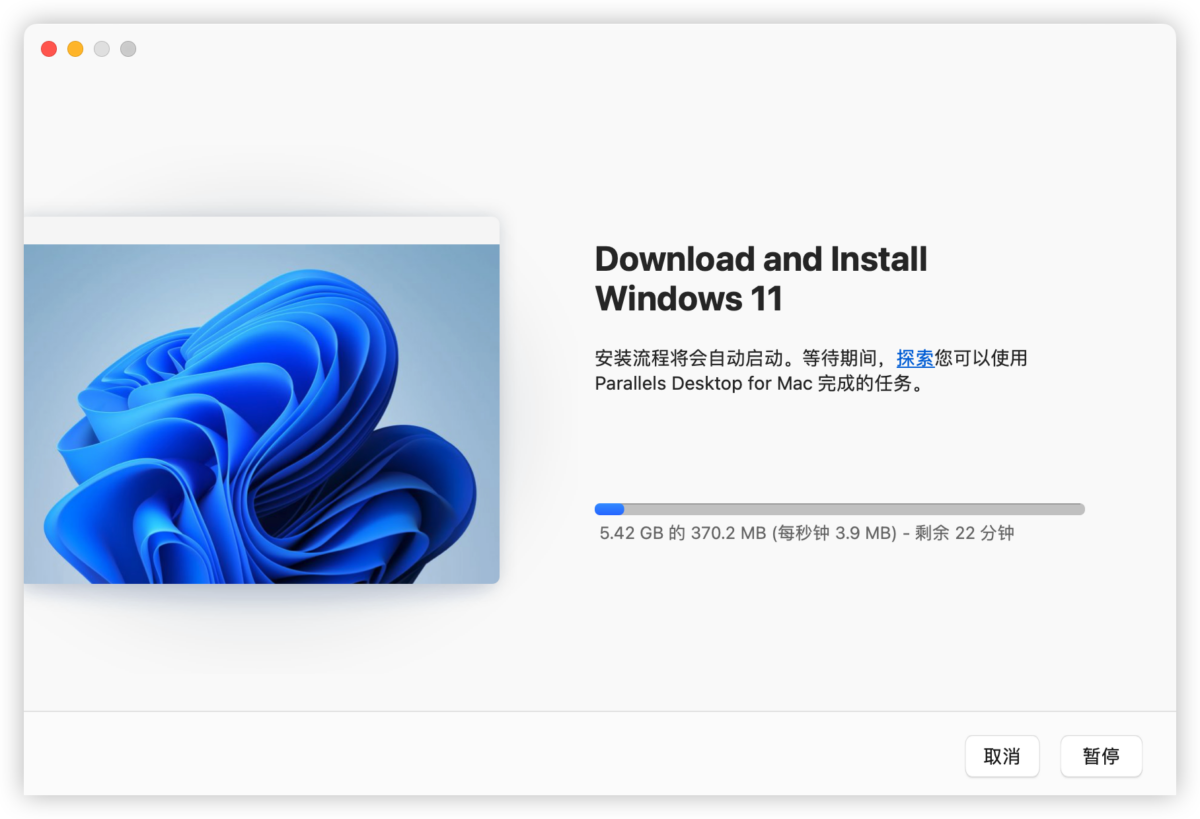Image resolution: width=1200 pixels, height=819 pixels.
Task: Click the Windows 11 download progress bar
Action: tap(839, 509)
